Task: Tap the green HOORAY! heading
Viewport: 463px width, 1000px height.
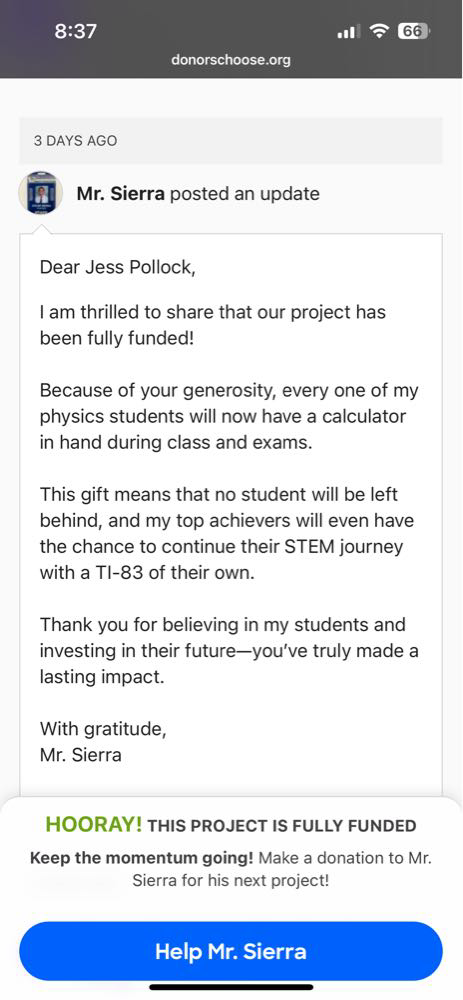Action: coord(94,824)
